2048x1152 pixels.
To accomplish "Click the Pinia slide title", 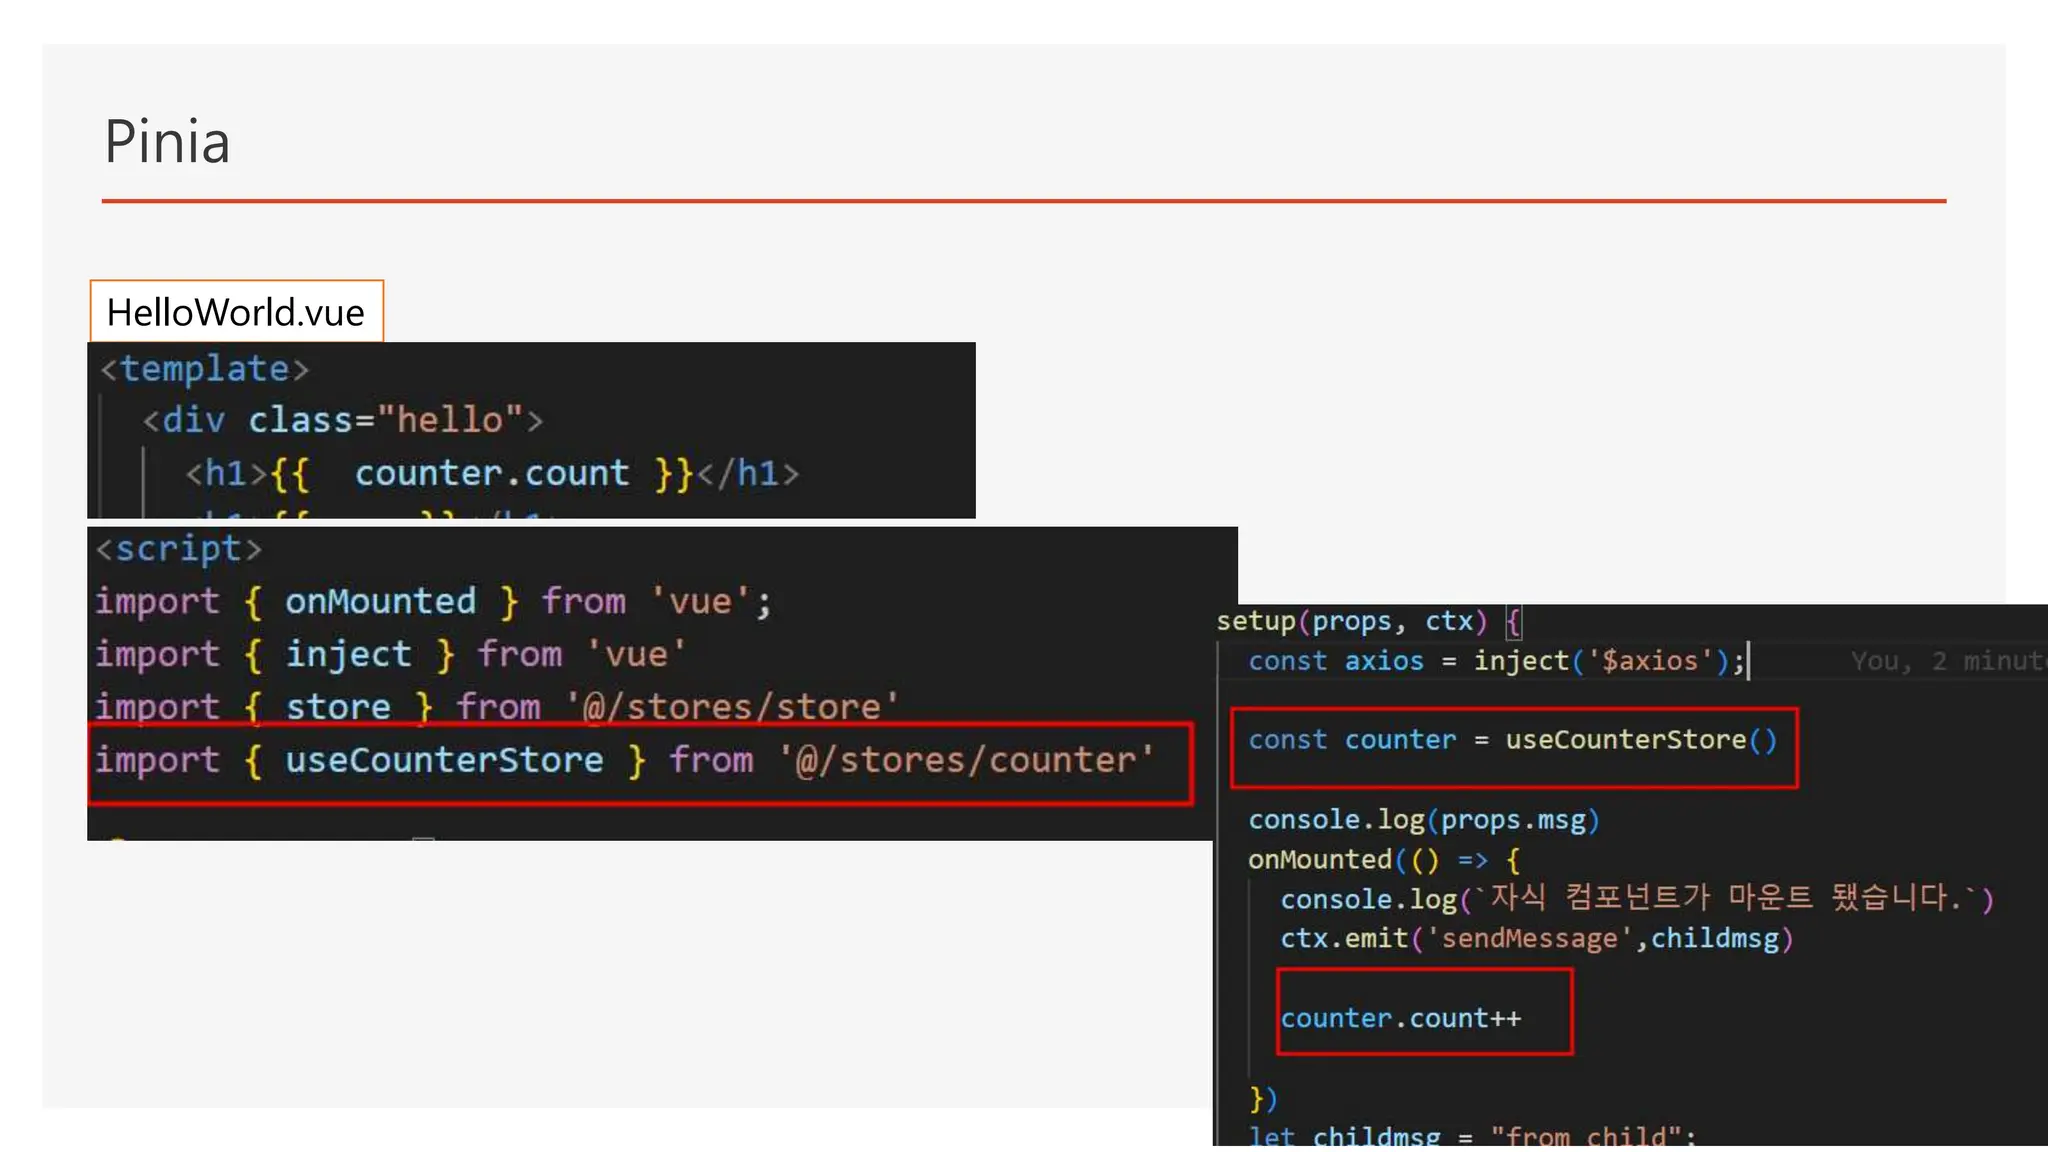I will (x=167, y=141).
